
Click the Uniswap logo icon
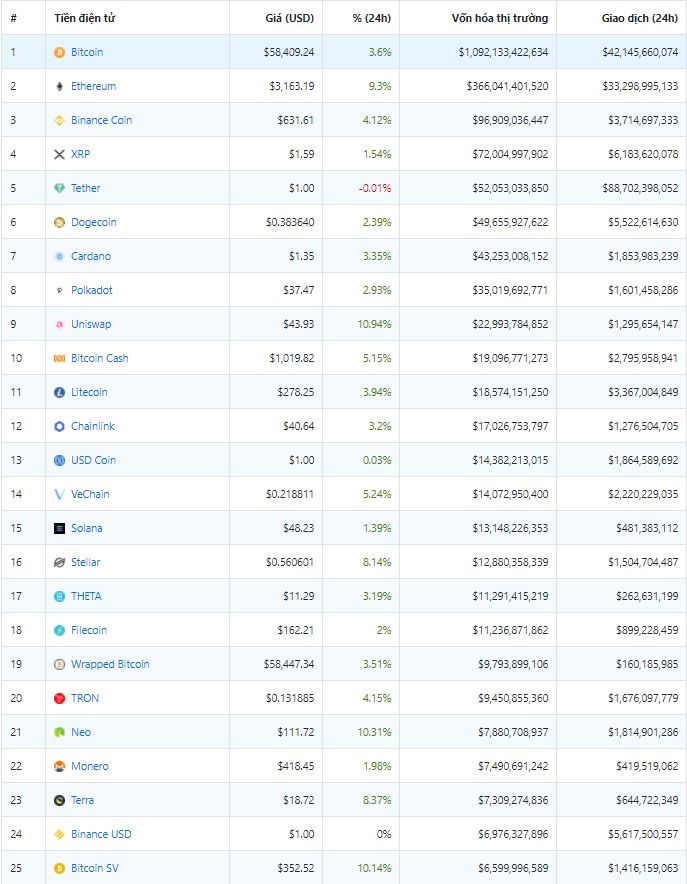coord(59,324)
